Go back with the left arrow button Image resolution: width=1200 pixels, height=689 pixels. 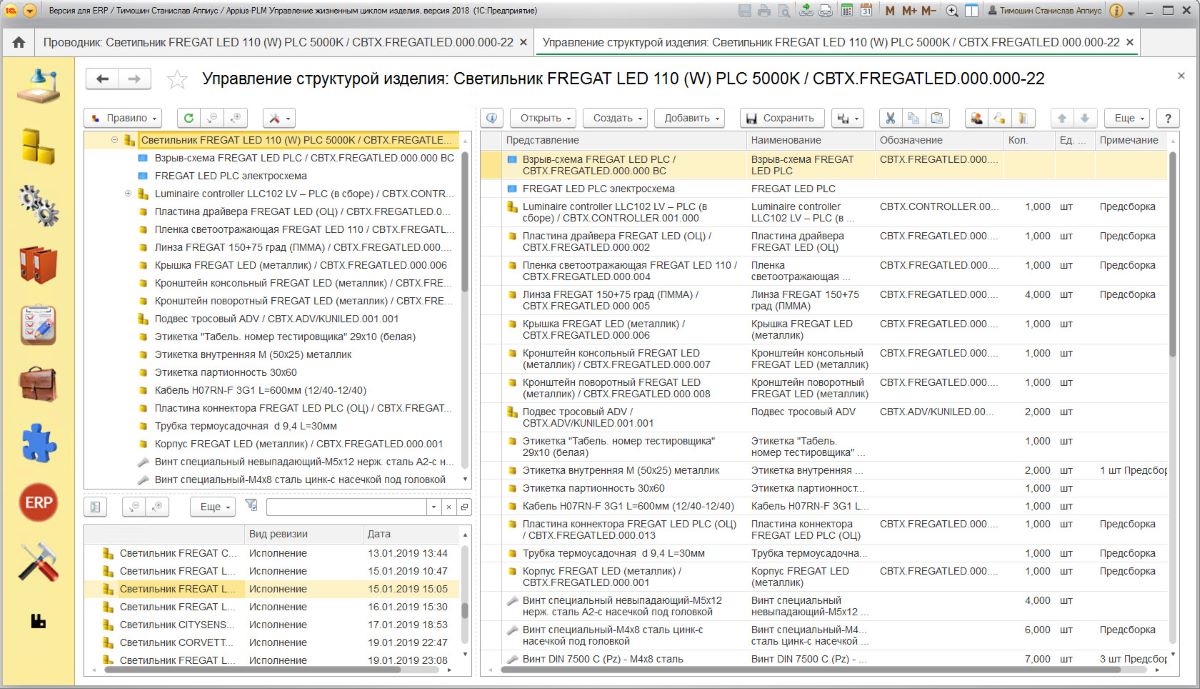(102, 79)
